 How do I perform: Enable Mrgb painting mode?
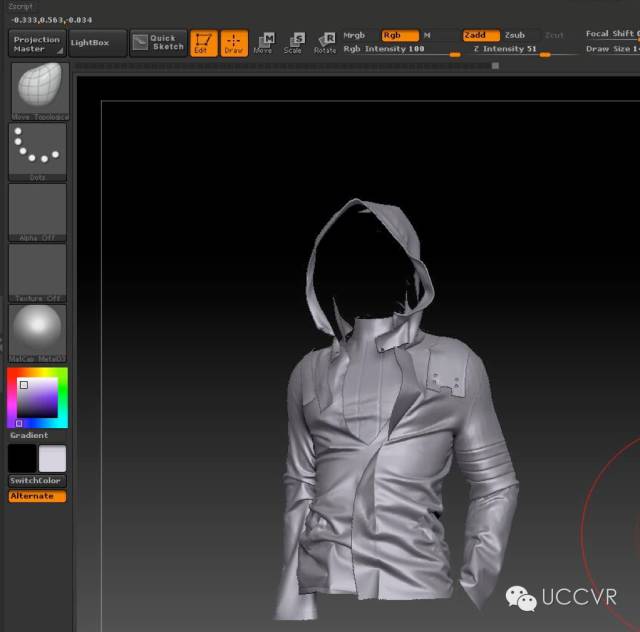click(354, 36)
